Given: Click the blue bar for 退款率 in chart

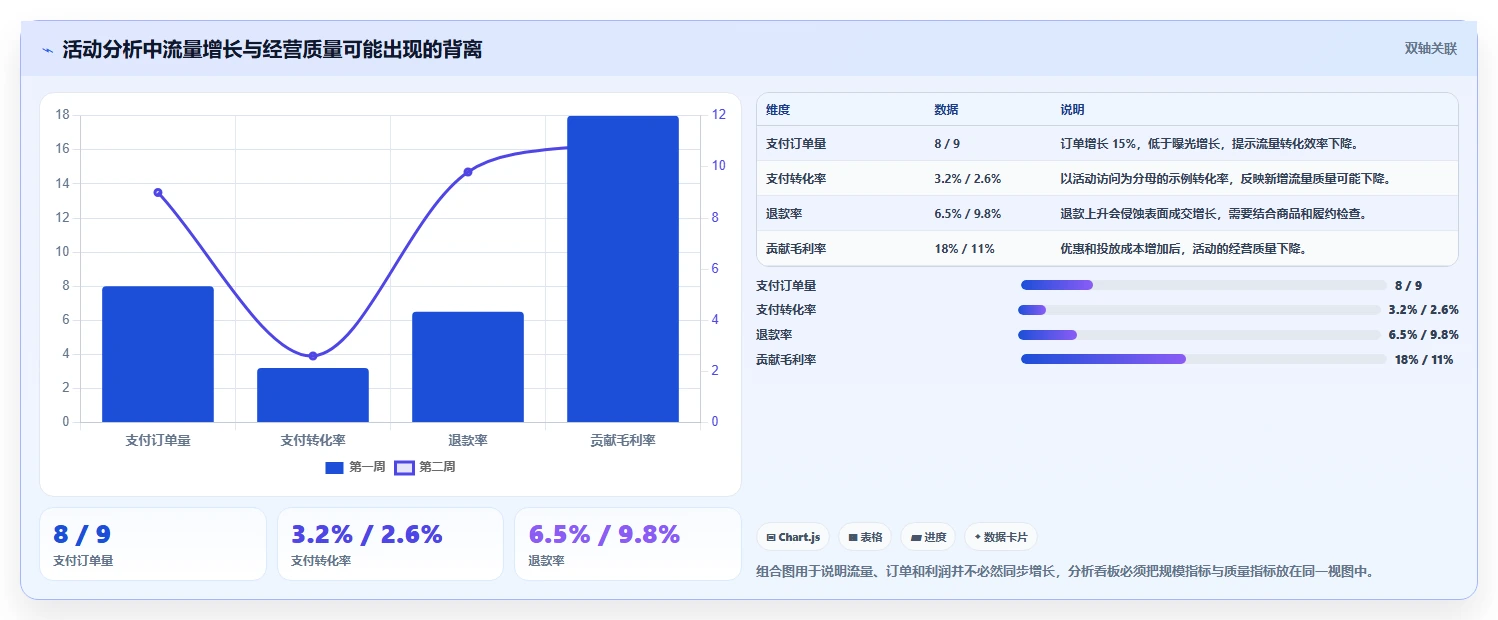Looking at the screenshot, I should point(468,367).
